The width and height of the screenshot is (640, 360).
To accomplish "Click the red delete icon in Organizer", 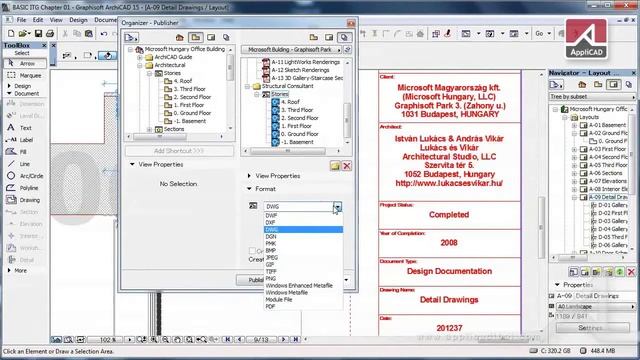I will [x=347, y=166].
